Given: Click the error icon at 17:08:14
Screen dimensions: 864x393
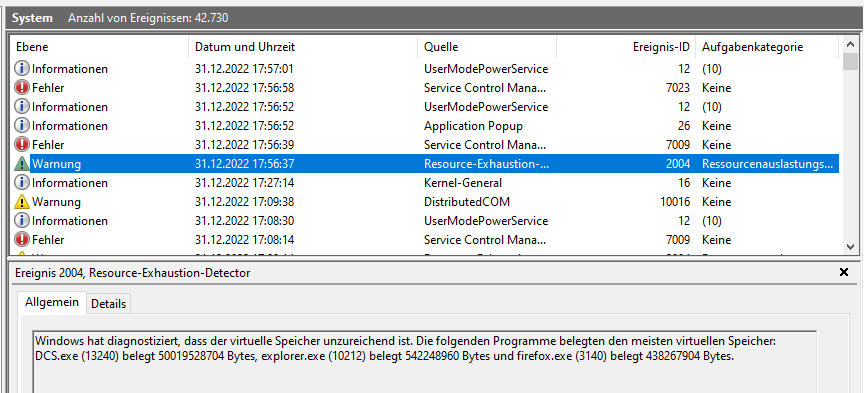Looking at the screenshot, I should pos(21,240).
